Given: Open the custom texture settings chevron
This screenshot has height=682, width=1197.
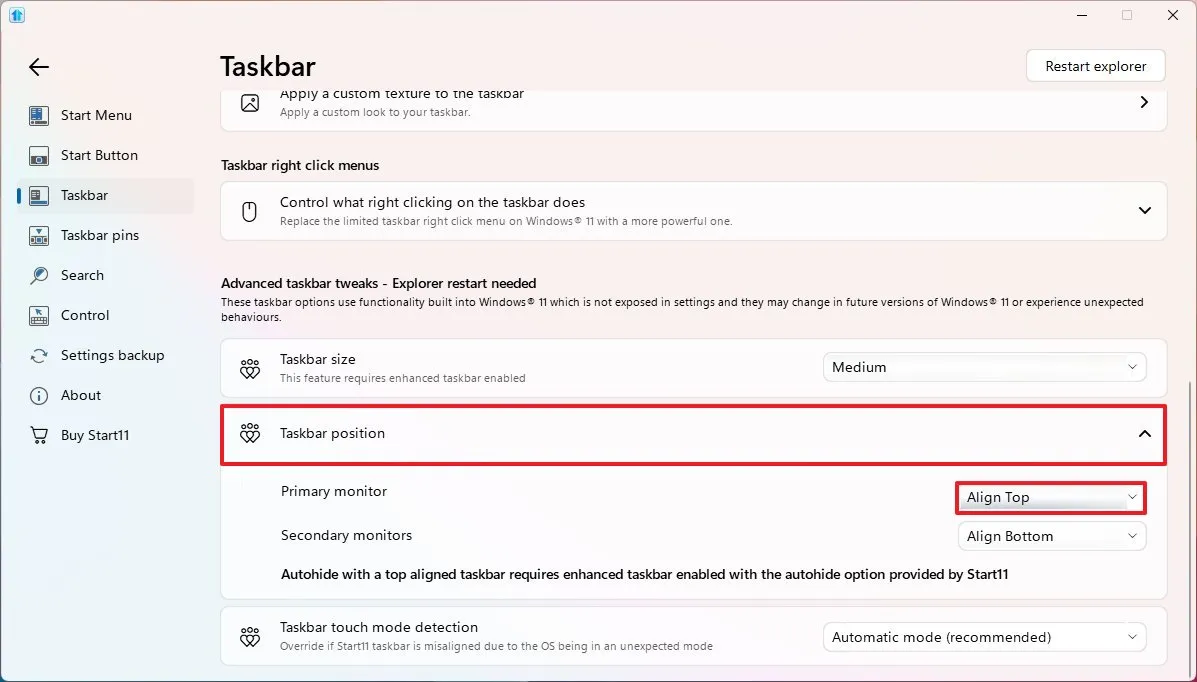Looking at the screenshot, I should click(1145, 102).
